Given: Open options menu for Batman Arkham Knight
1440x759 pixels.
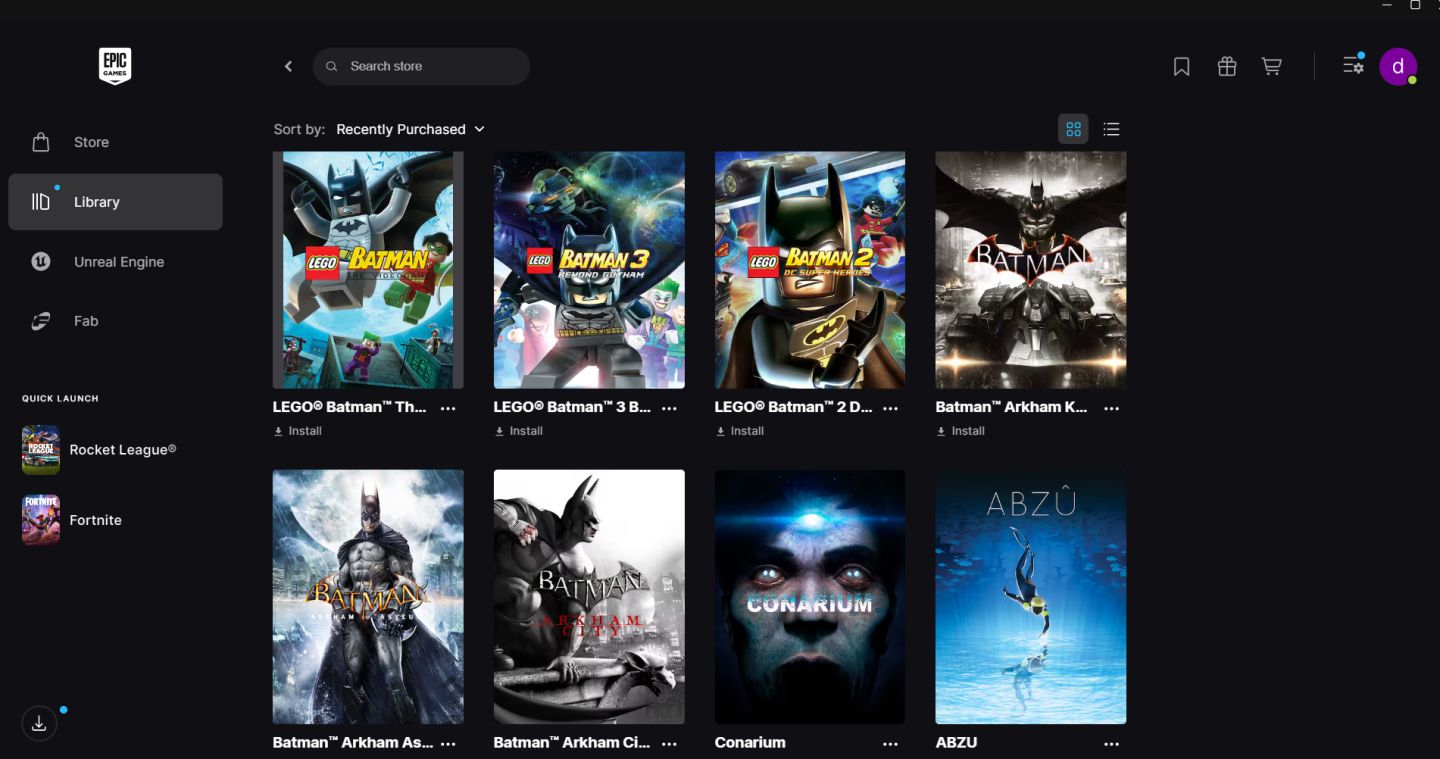Looking at the screenshot, I should pos(1111,408).
